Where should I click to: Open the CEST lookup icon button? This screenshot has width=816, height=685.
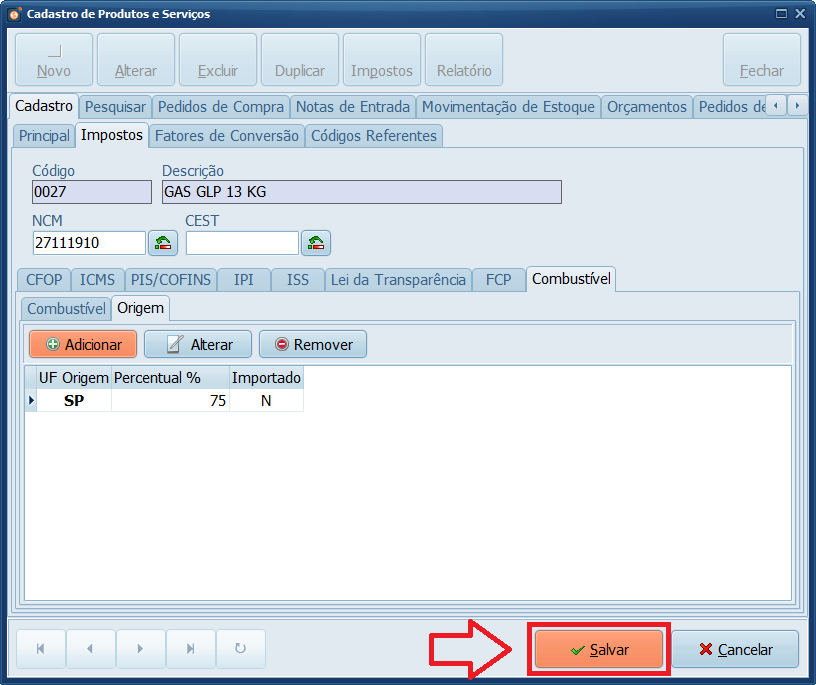point(316,243)
